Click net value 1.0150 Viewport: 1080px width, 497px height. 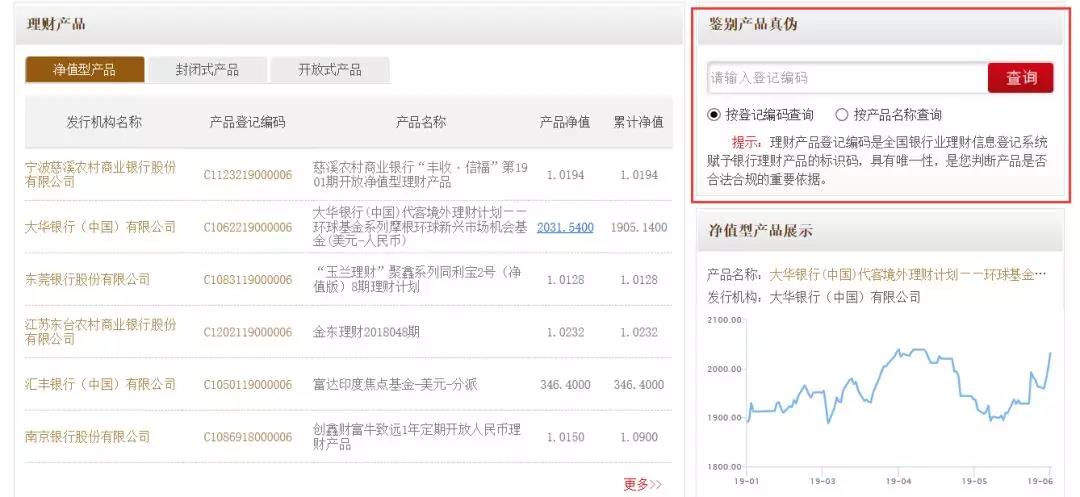coord(565,436)
